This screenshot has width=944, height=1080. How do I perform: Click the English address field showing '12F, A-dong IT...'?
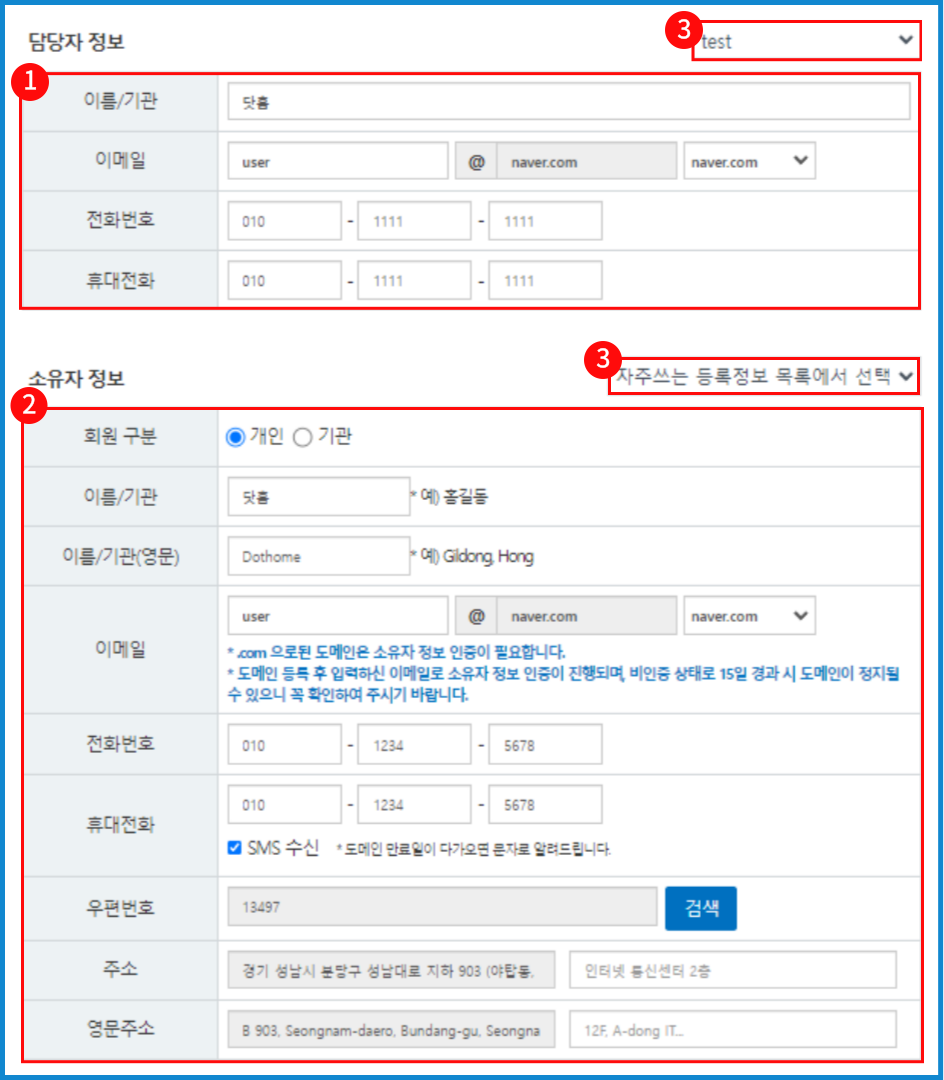tap(732, 1028)
